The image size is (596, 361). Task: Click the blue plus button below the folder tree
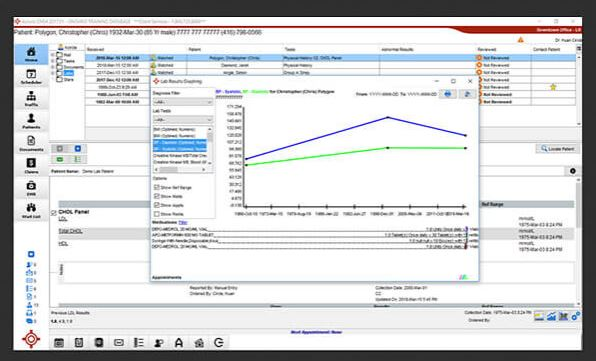point(78,149)
